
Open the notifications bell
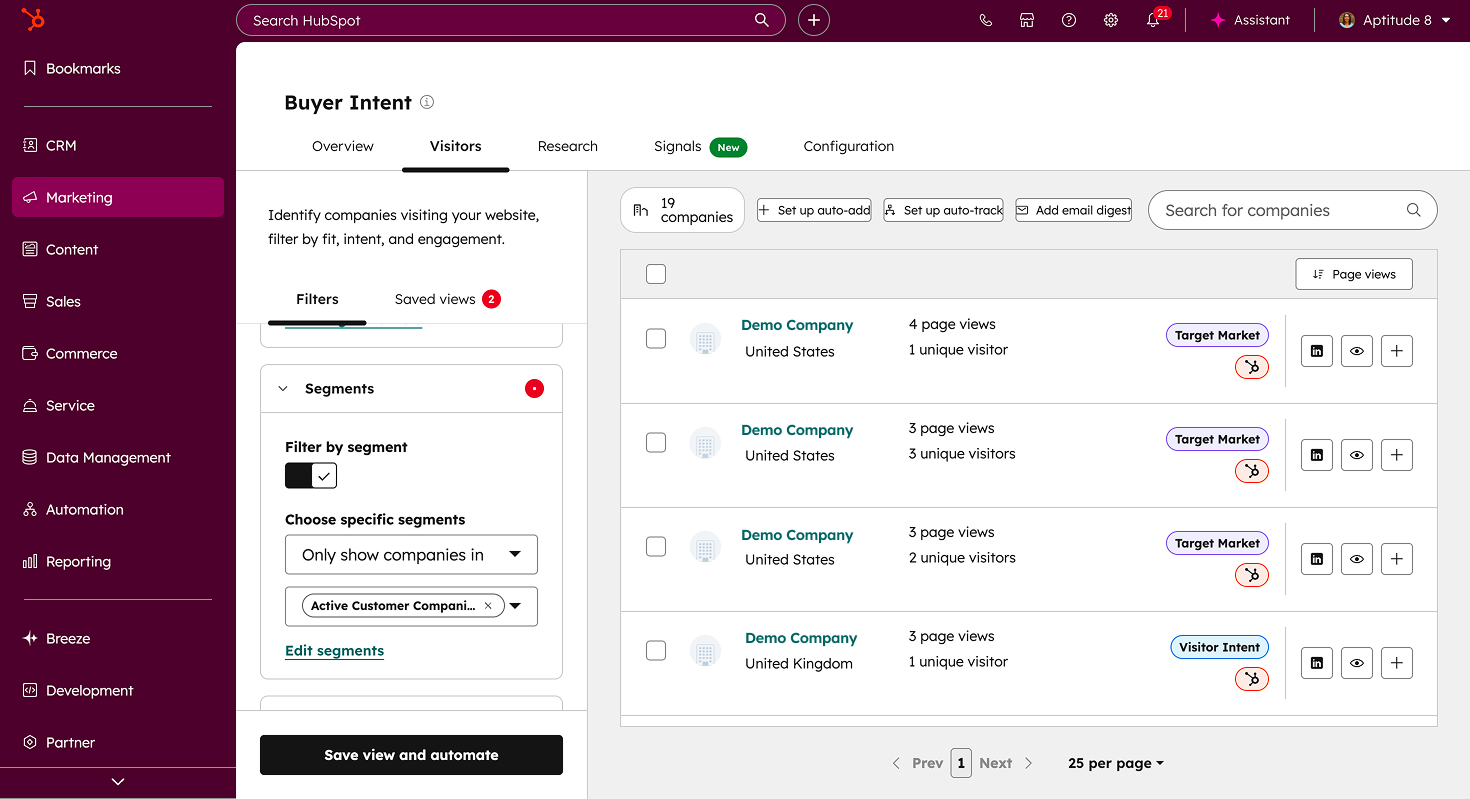coord(1153,20)
